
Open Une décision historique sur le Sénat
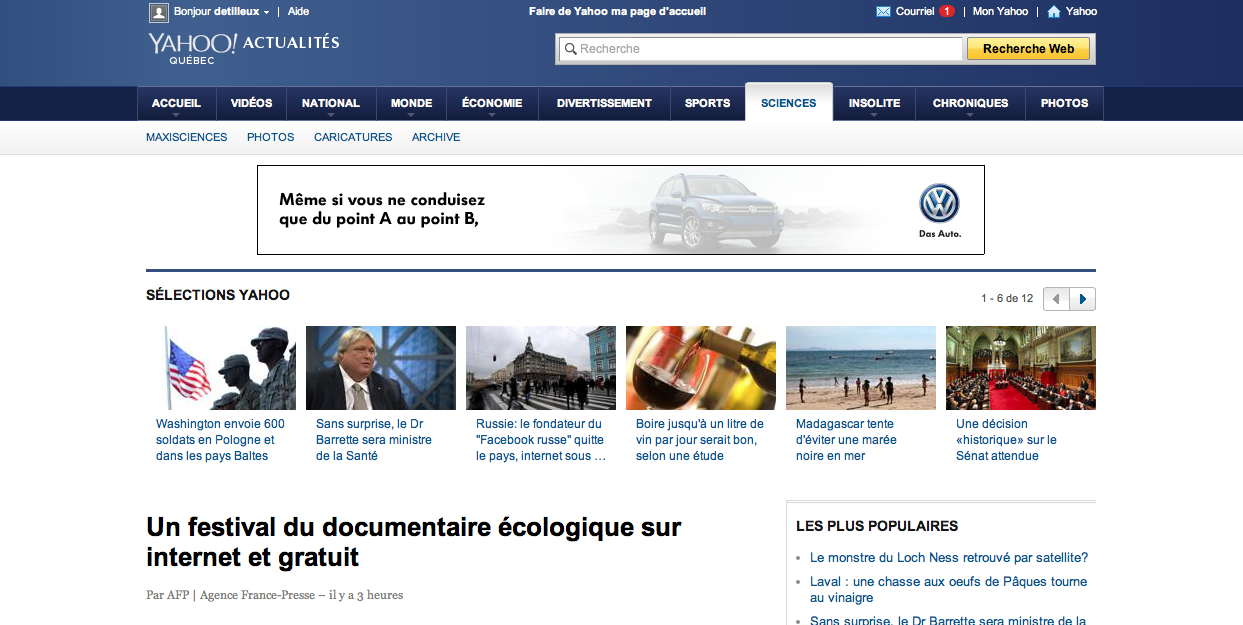coord(1006,440)
